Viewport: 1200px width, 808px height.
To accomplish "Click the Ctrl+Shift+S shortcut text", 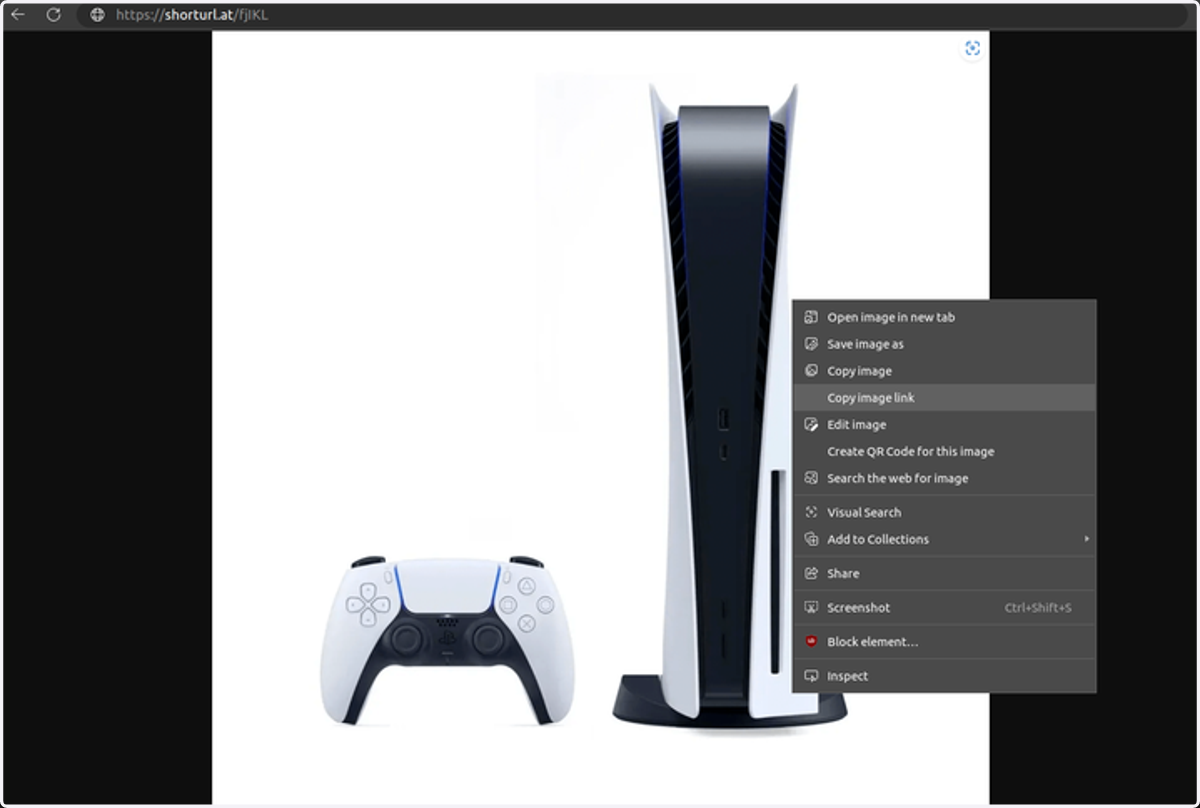I will pyautogui.click(x=1038, y=608).
